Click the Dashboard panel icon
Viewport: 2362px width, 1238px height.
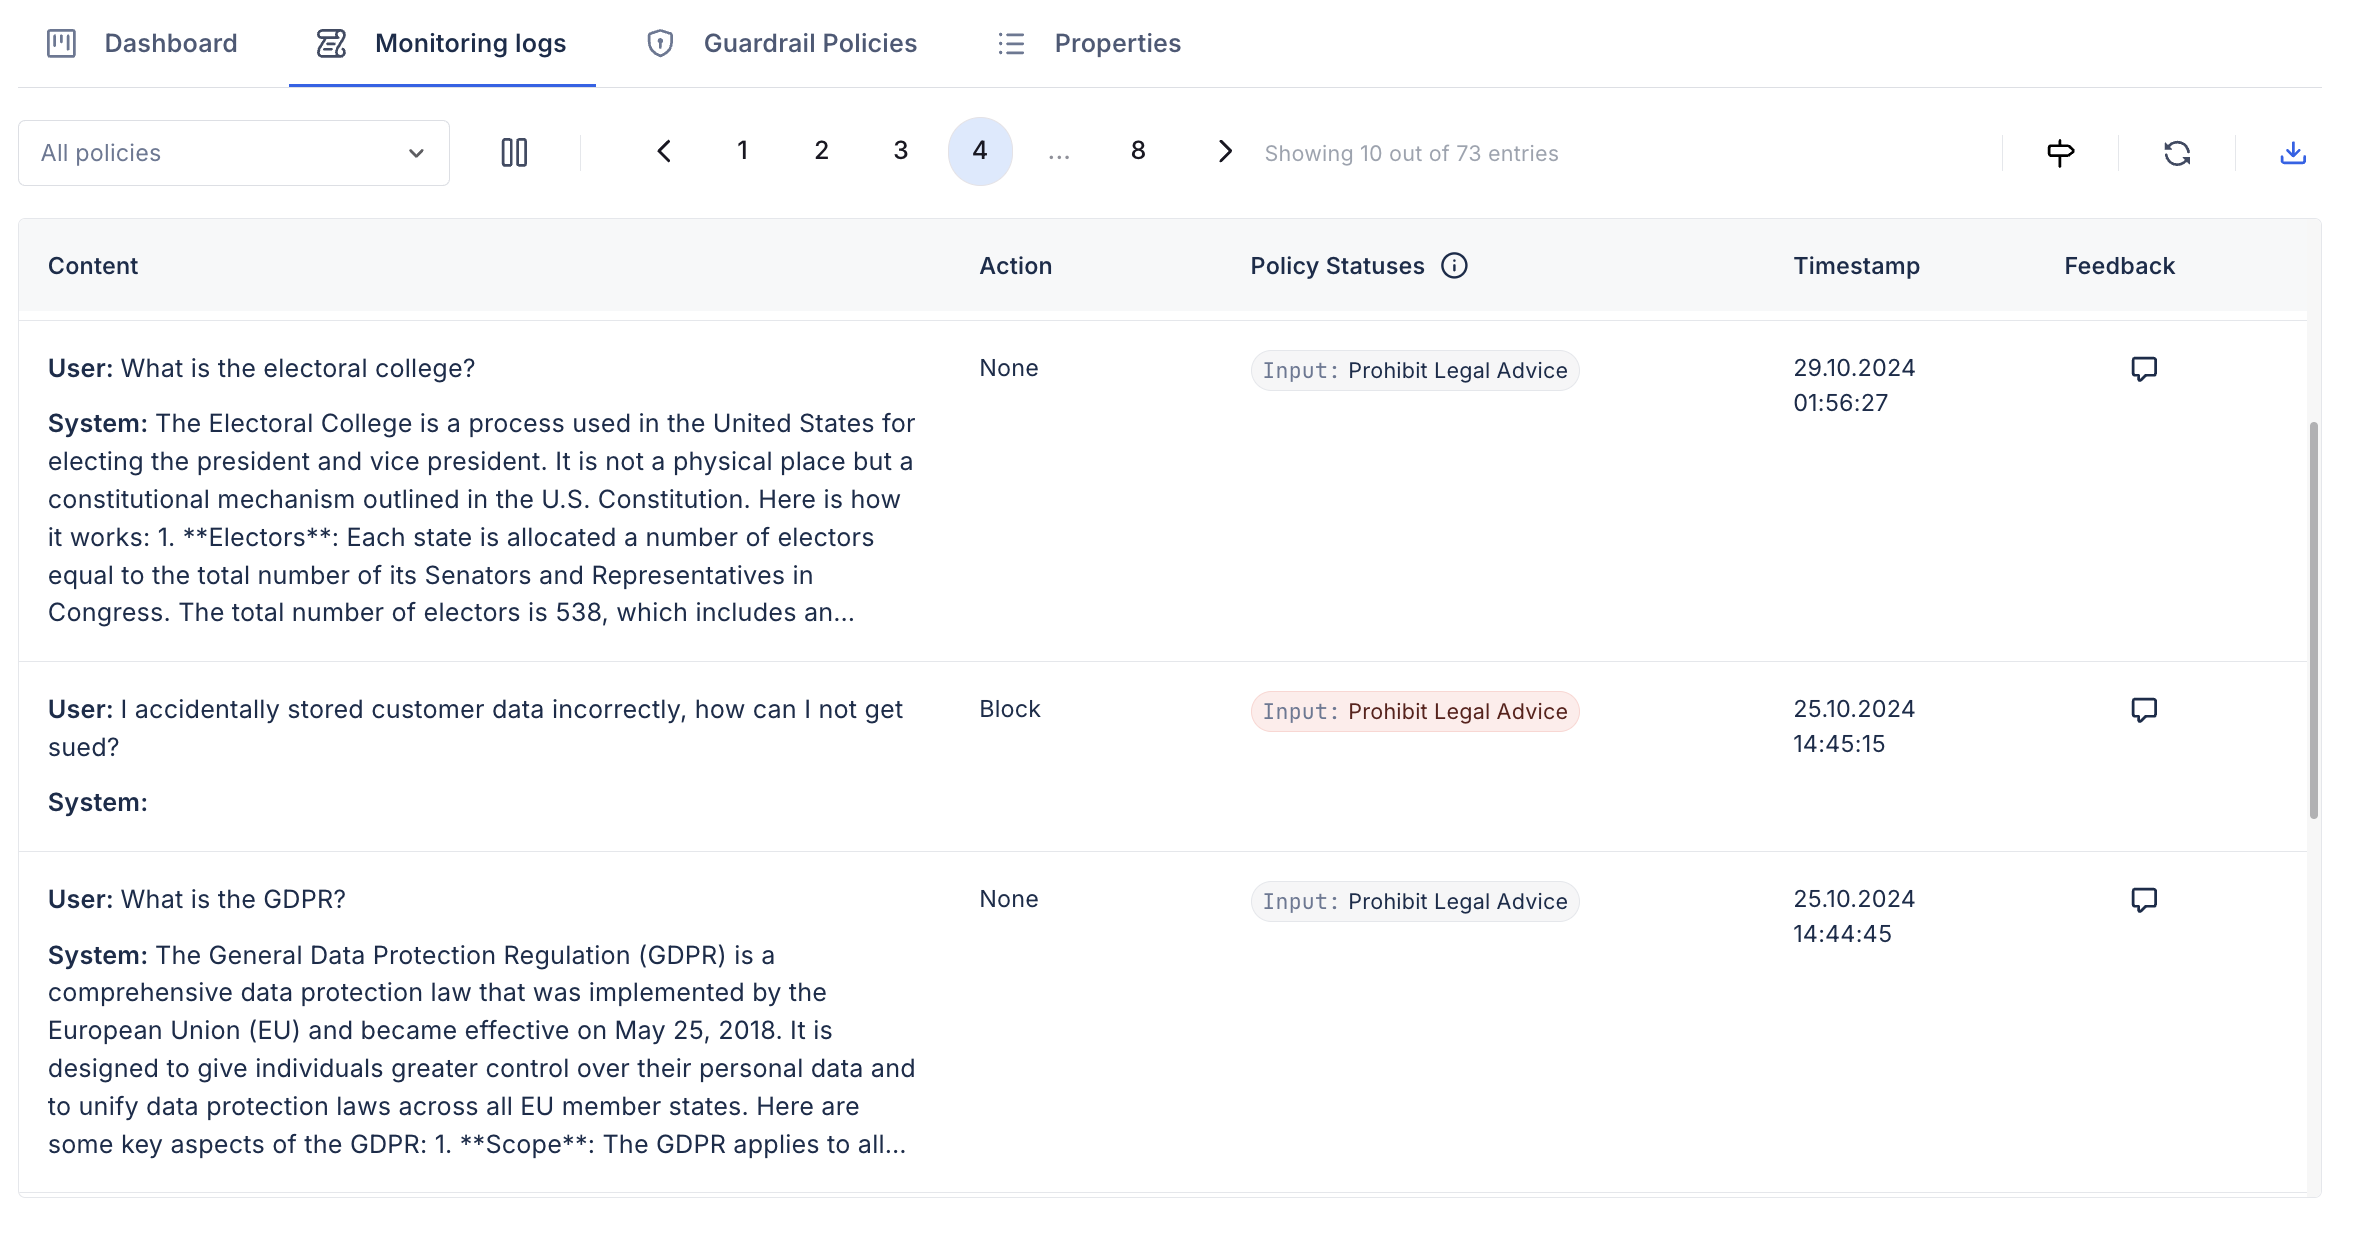61,43
